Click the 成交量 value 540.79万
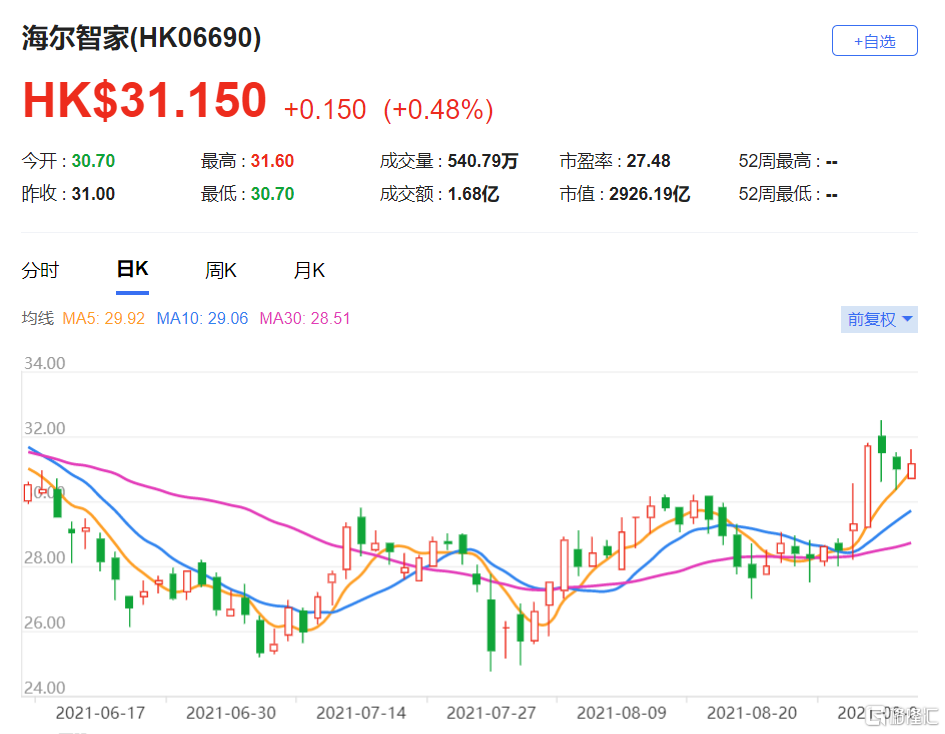Image resolution: width=945 pixels, height=734 pixels. pyautogui.click(x=483, y=161)
